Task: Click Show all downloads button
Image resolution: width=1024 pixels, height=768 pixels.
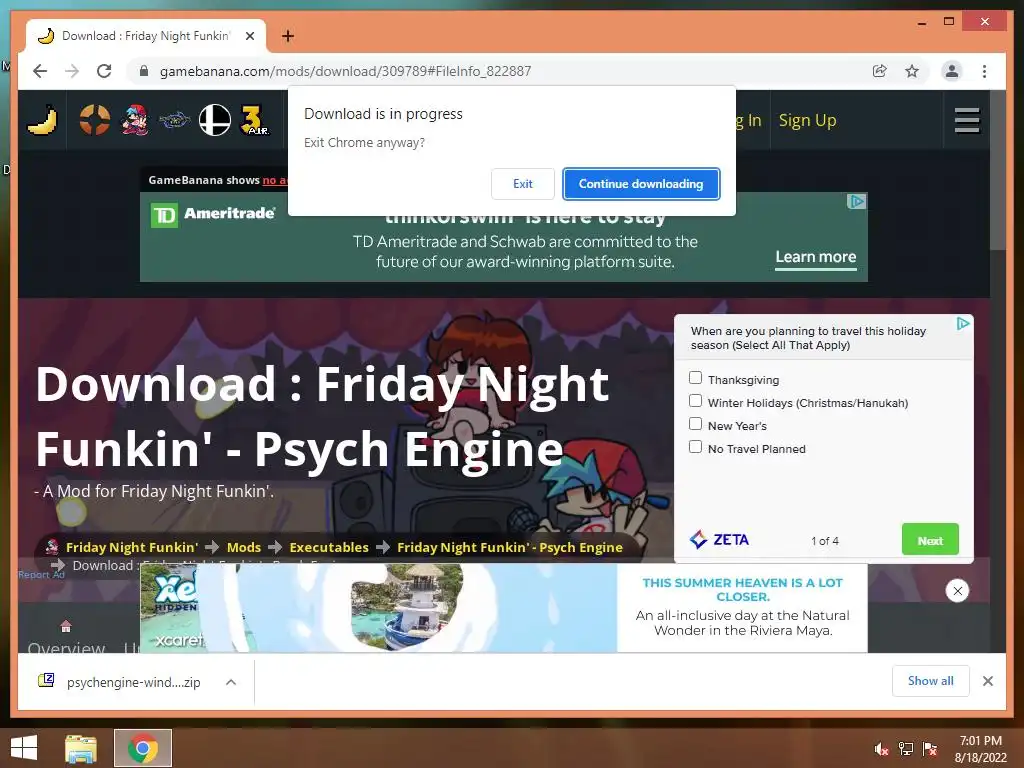Action: tap(931, 681)
